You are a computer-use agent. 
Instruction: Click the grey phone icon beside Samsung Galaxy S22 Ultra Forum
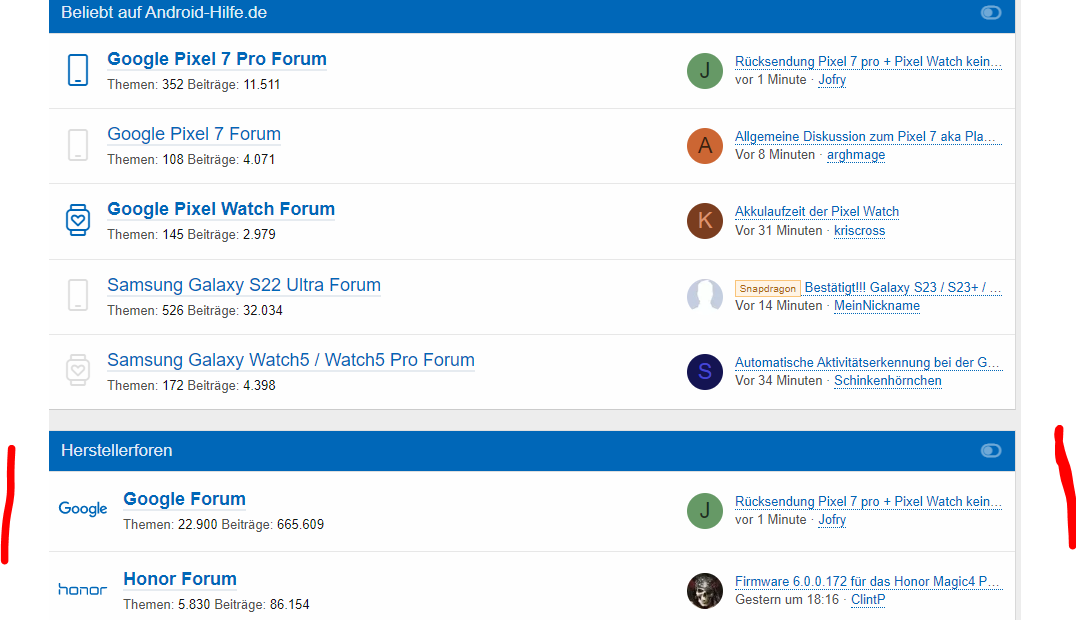[x=78, y=295]
